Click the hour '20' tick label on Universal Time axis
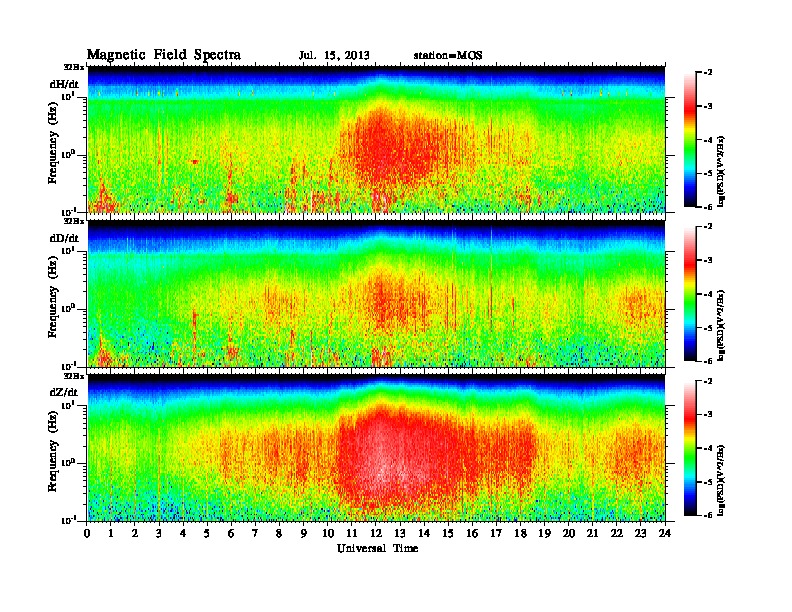The width and height of the screenshot is (792, 612). [x=569, y=534]
